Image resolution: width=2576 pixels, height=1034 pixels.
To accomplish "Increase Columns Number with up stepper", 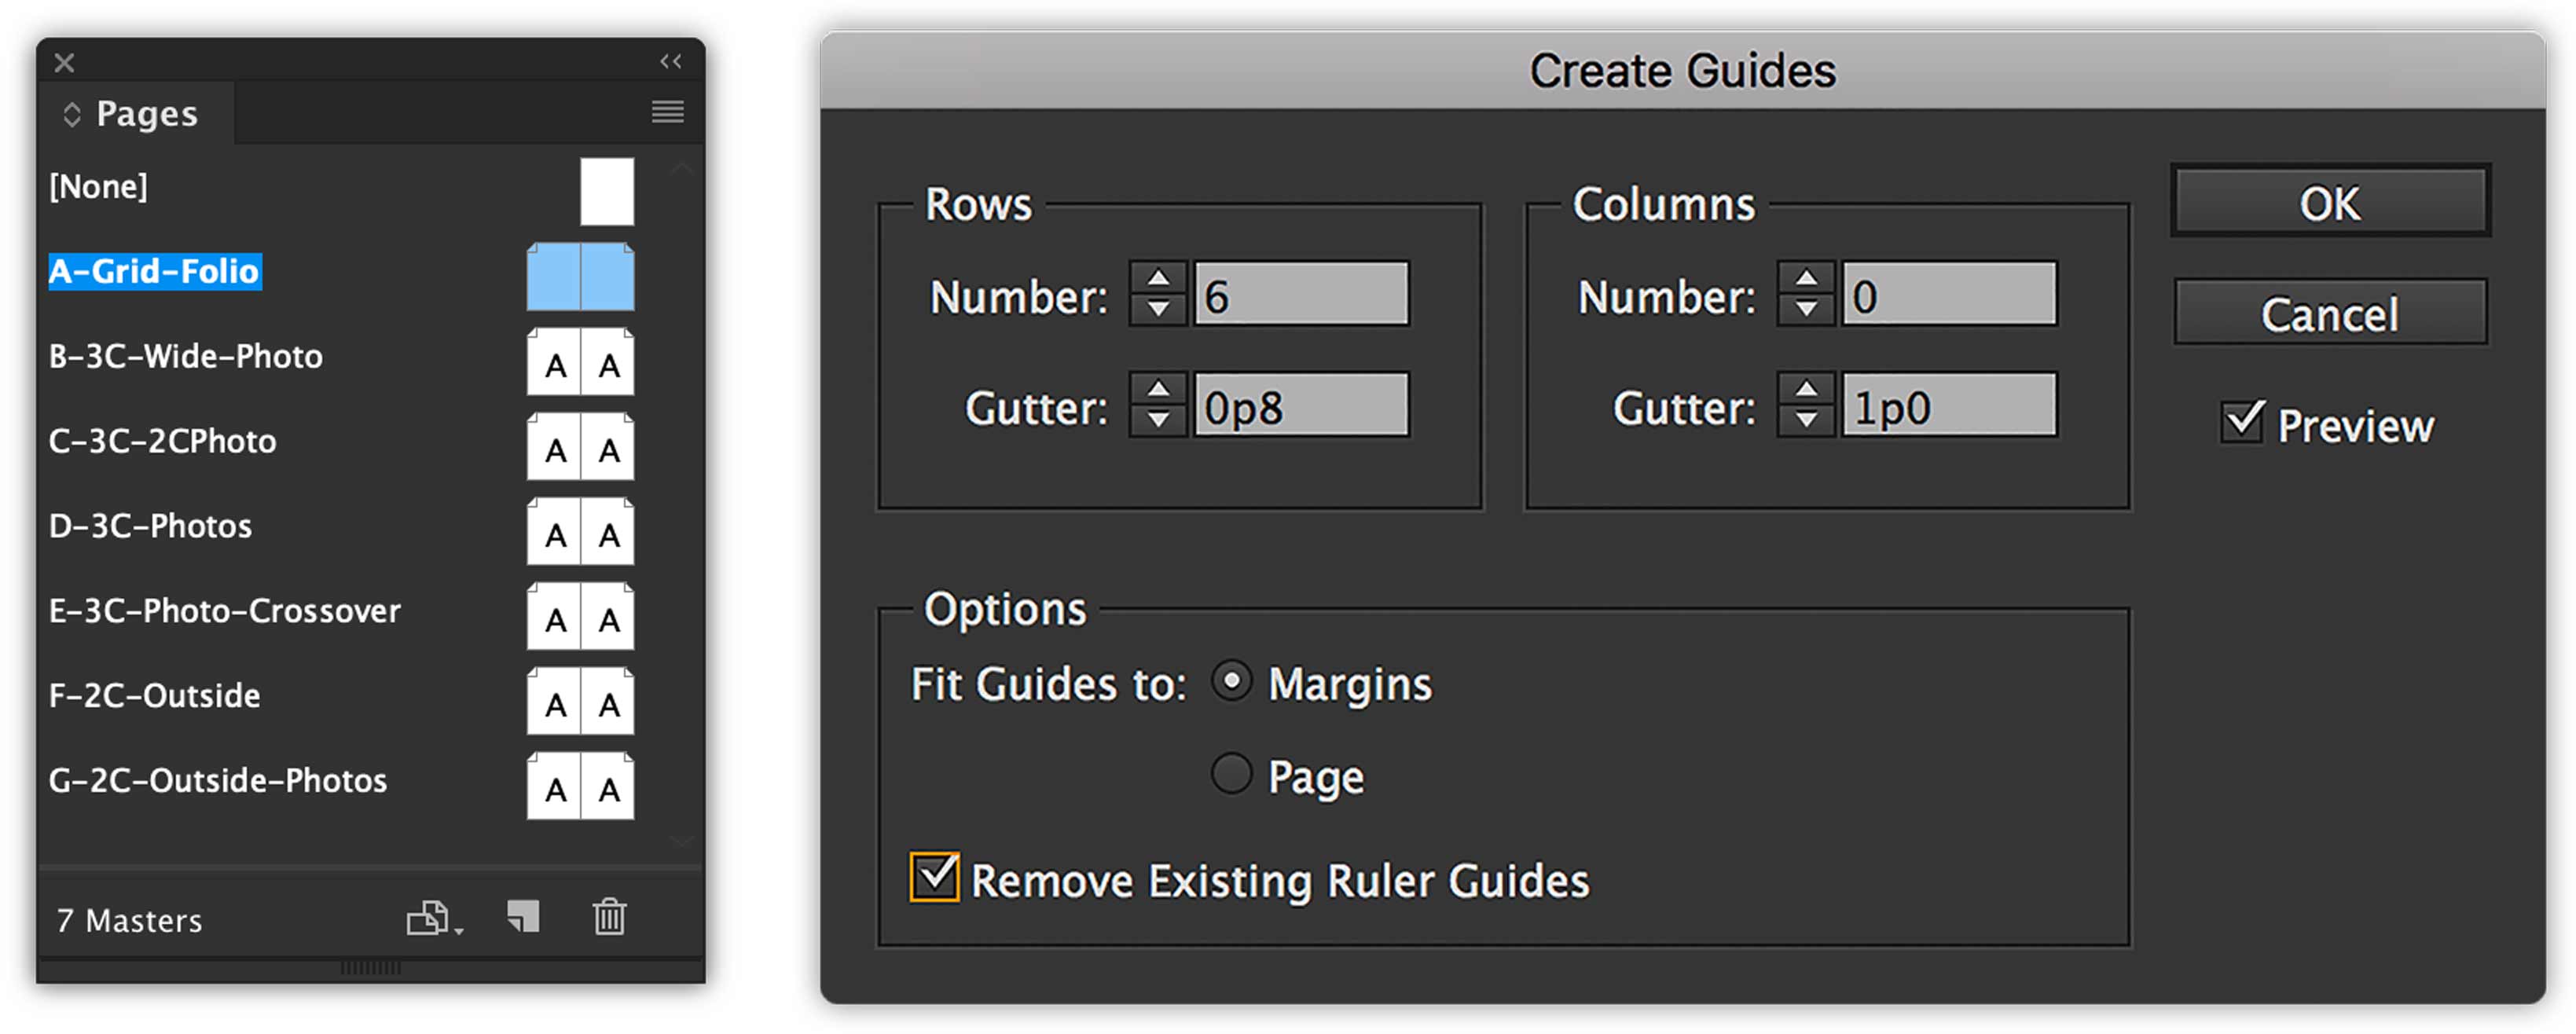I will [1806, 278].
